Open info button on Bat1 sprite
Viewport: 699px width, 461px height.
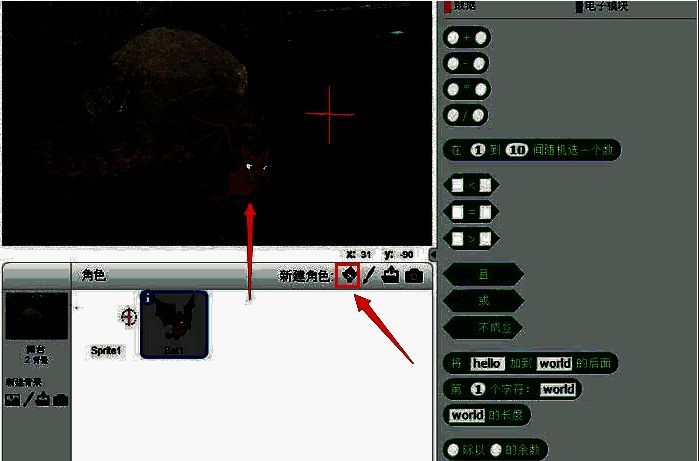148,297
